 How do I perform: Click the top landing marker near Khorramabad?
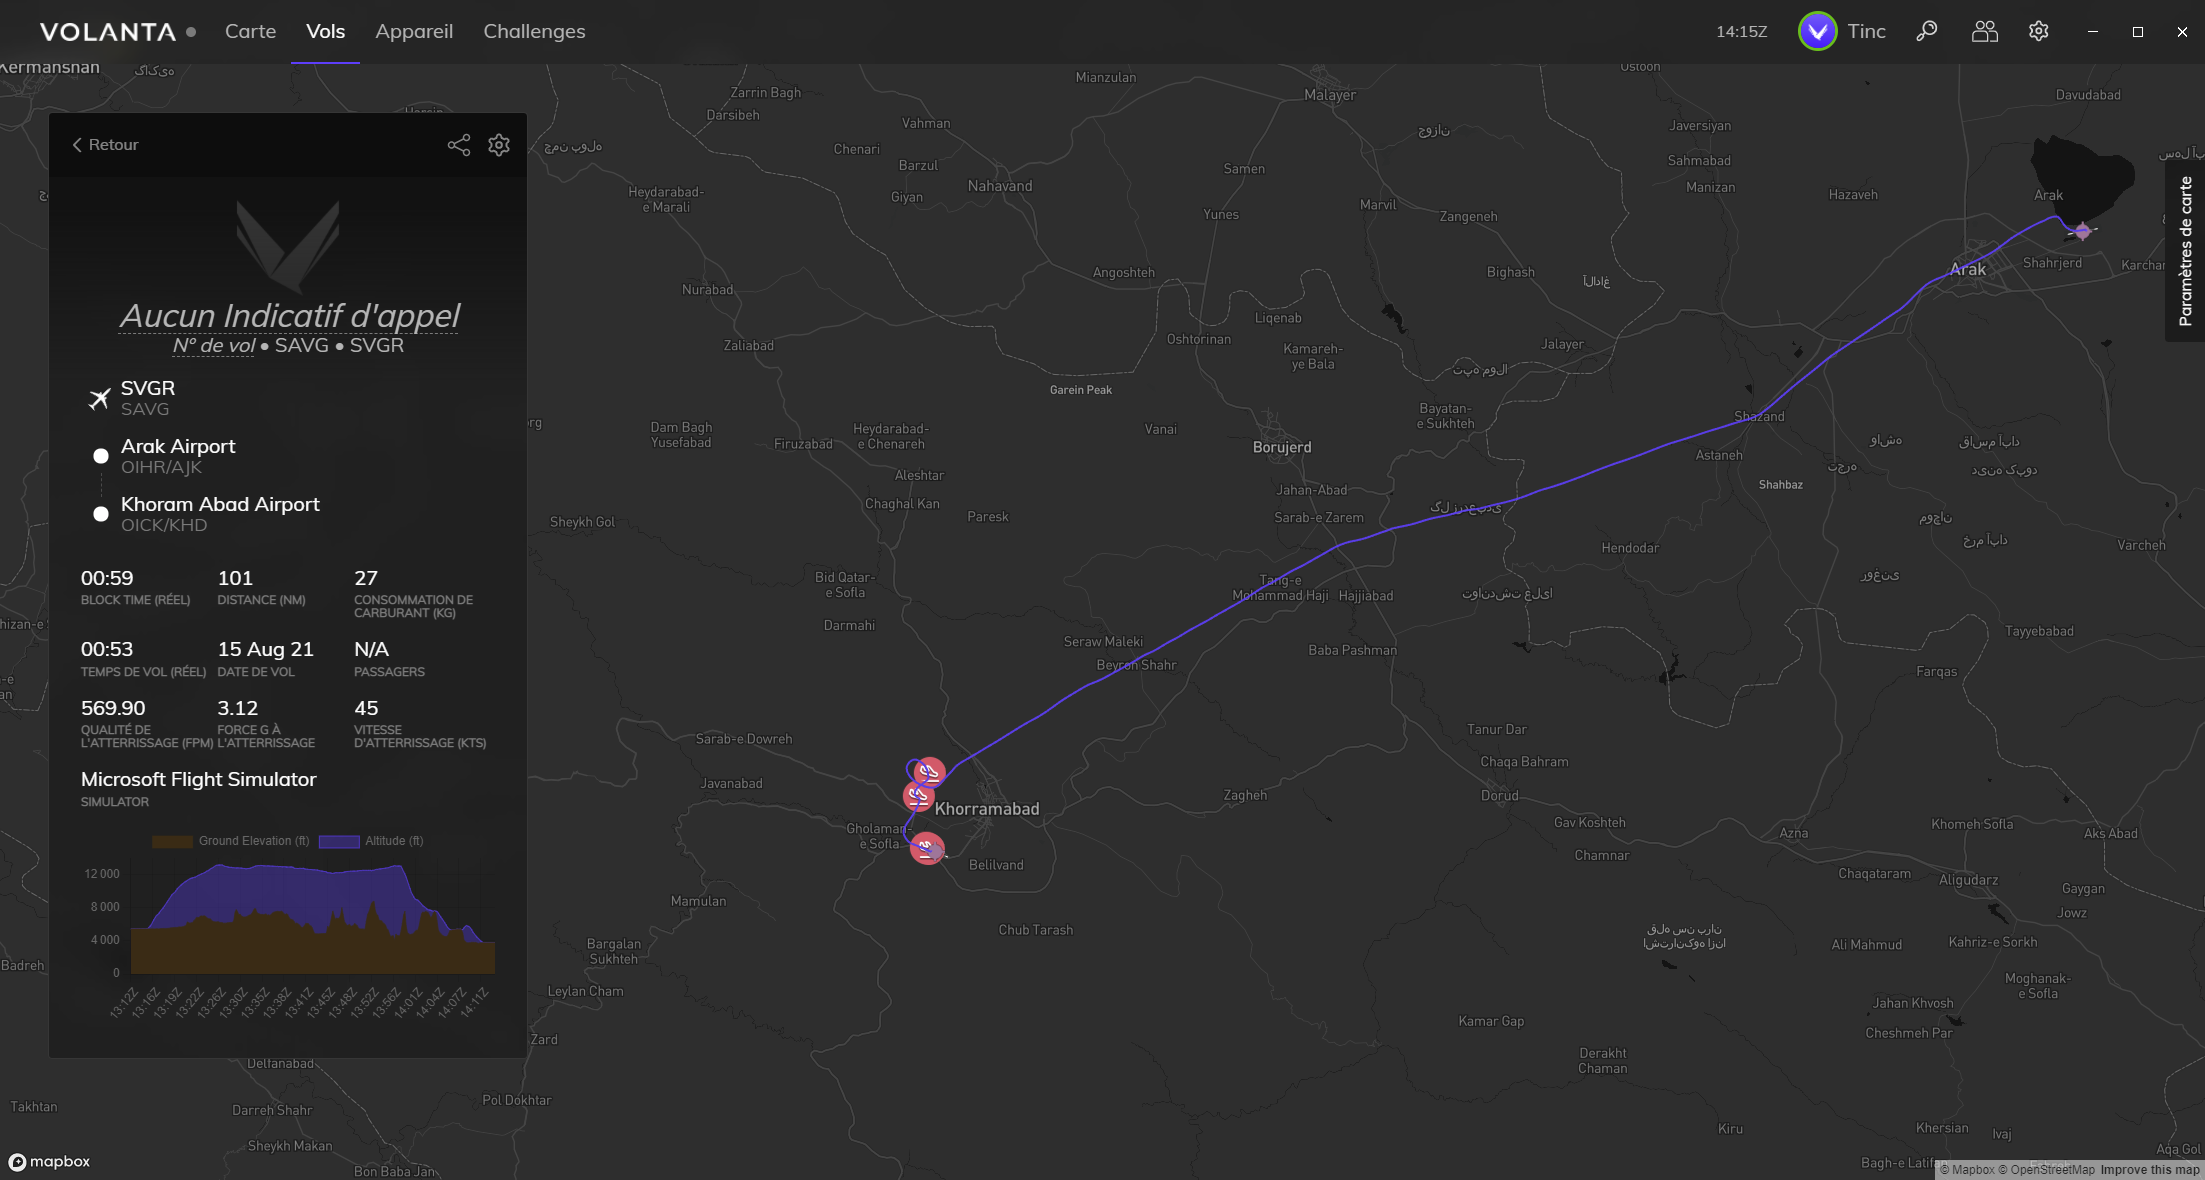pyautogui.click(x=930, y=771)
